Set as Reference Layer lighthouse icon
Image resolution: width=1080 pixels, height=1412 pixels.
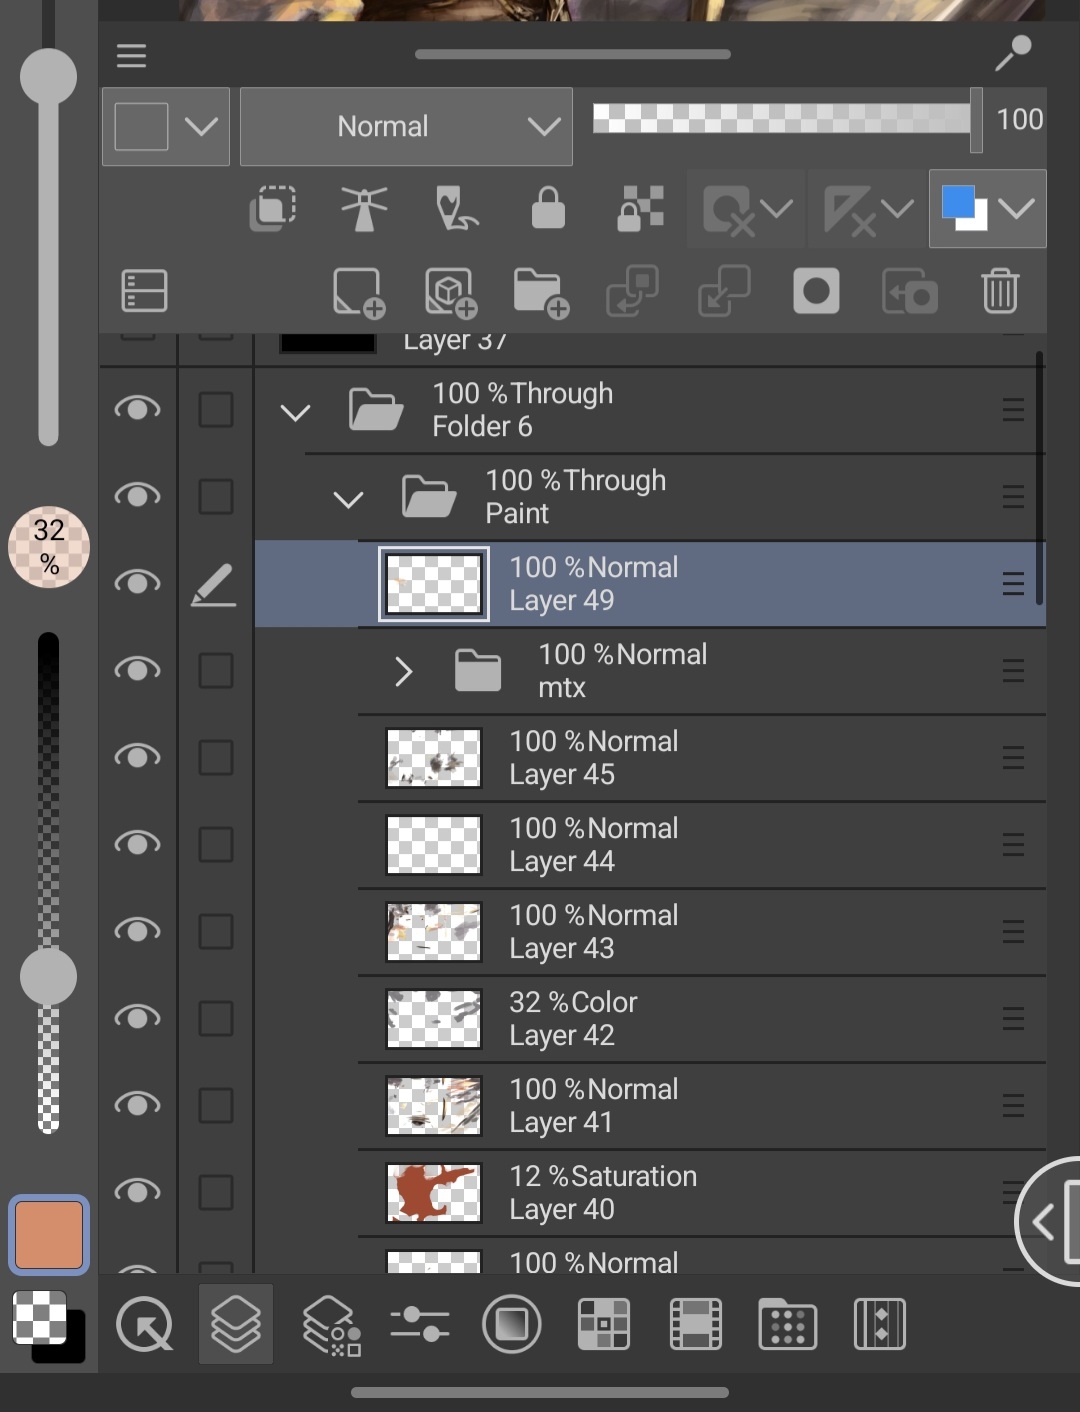[364, 209]
